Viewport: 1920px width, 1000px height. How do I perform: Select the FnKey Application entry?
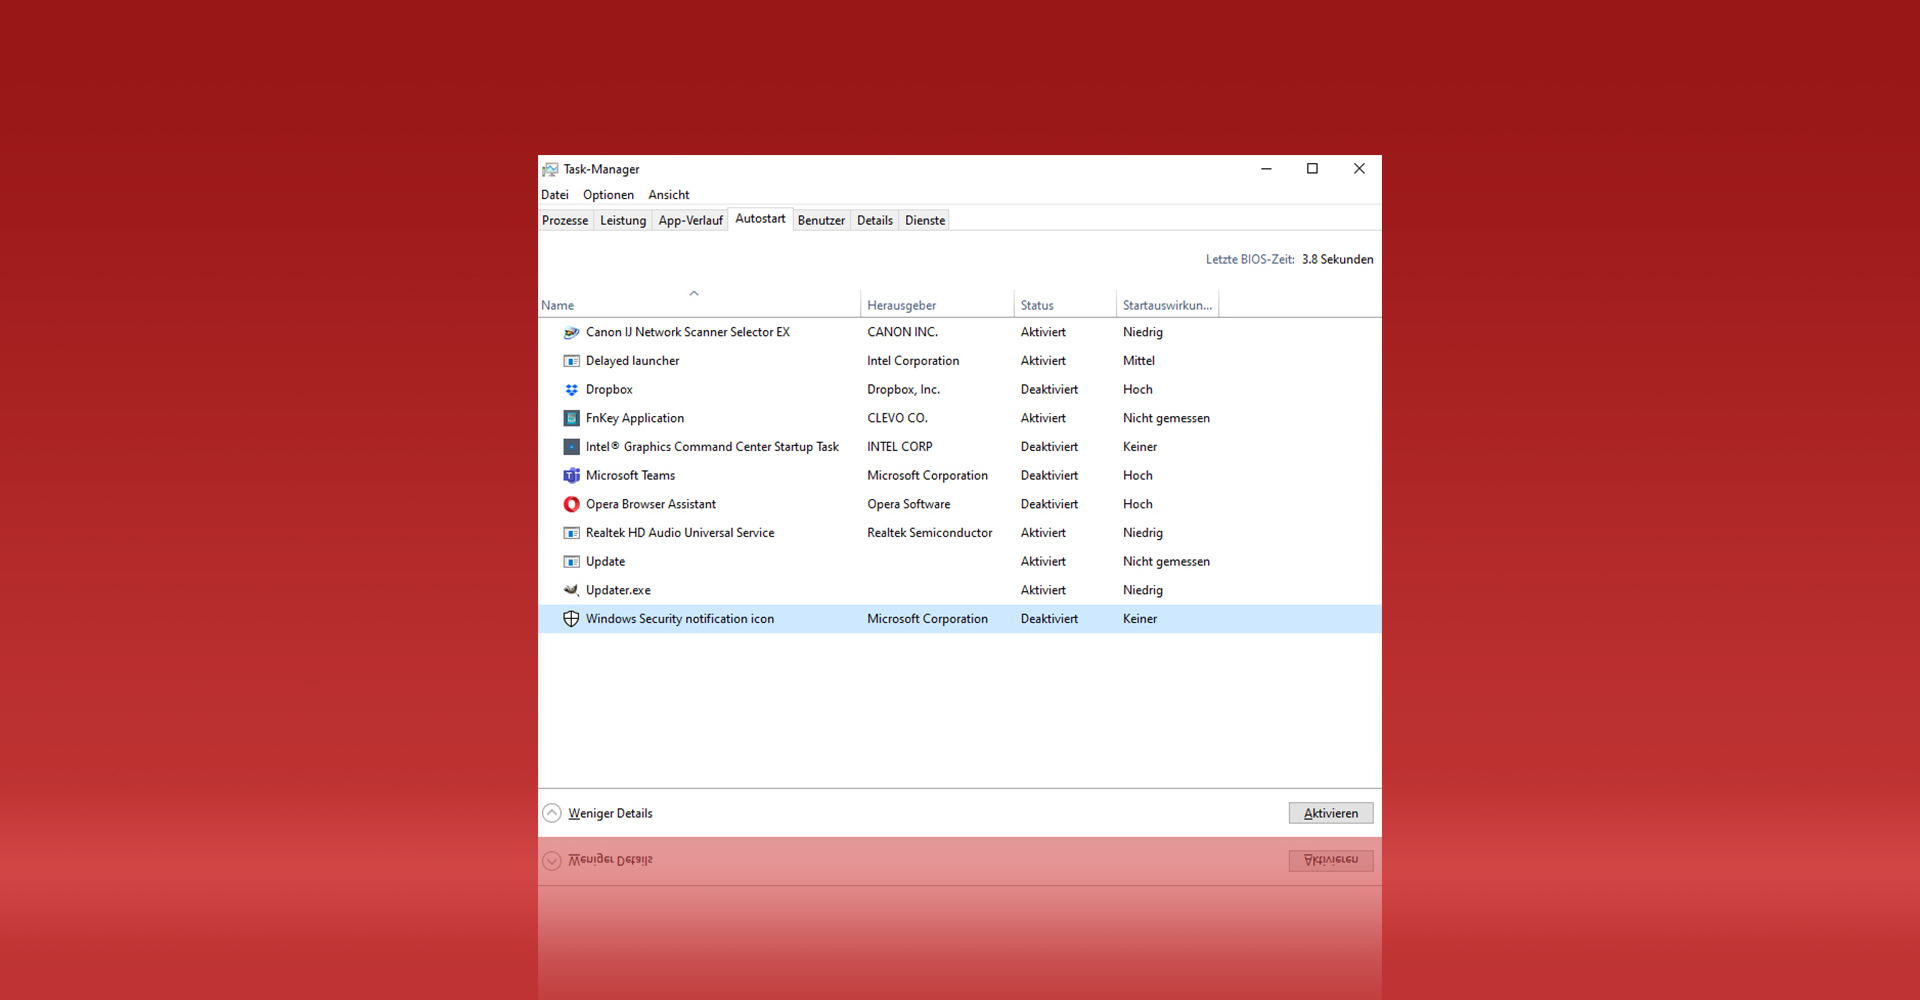pyautogui.click(x=635, y=418)
